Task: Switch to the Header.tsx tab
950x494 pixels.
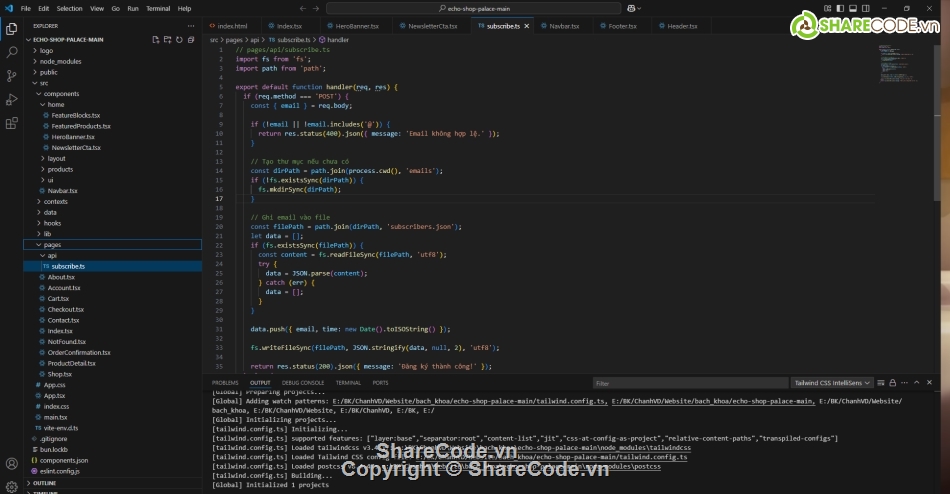Action: click(682, 26)
